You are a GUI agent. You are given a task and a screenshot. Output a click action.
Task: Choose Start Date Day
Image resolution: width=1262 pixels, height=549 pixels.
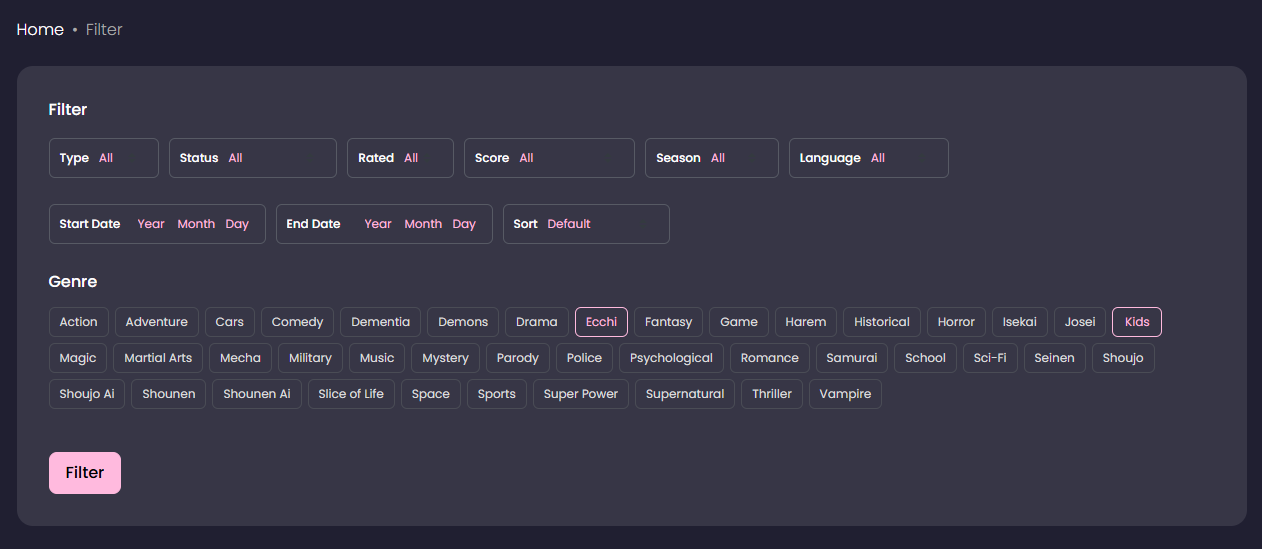237,224
